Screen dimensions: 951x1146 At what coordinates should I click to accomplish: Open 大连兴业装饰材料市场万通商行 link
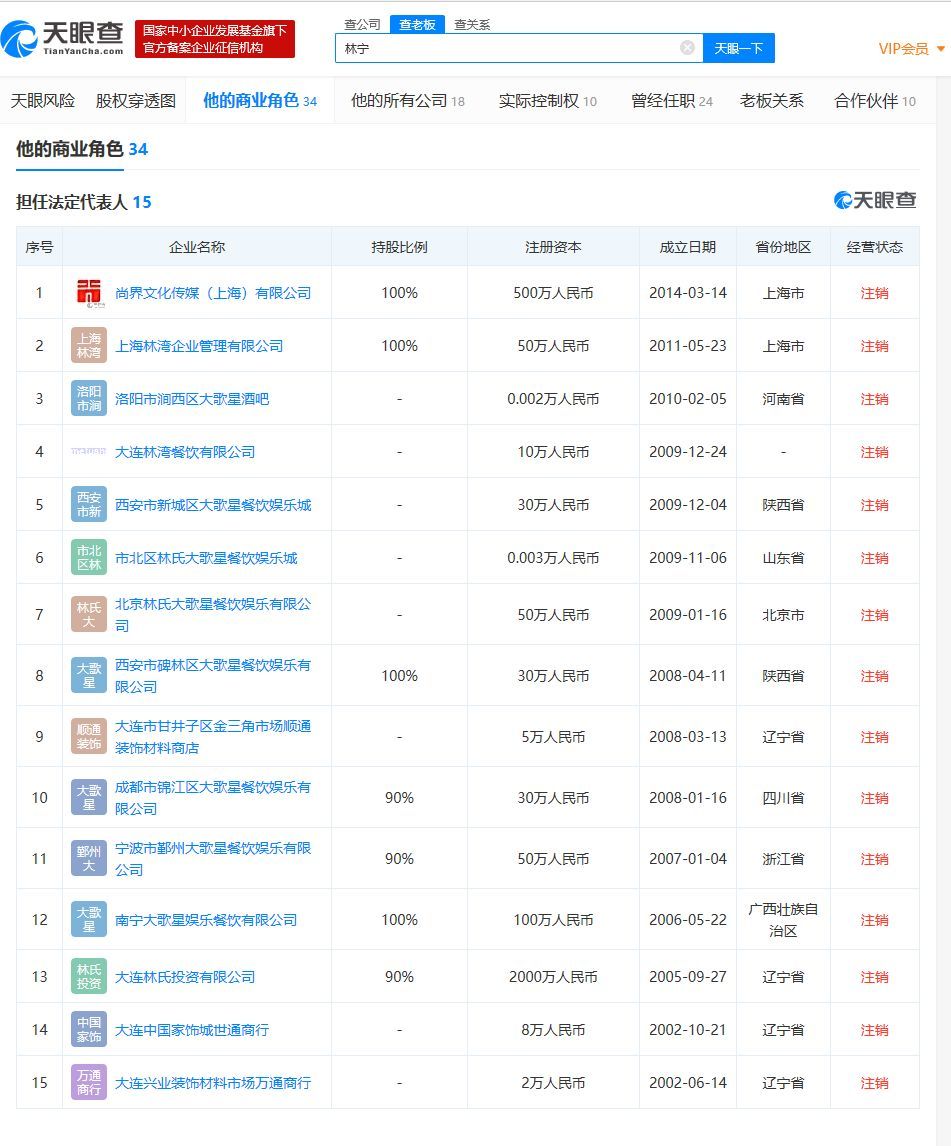pyautogui.click(x=213, y=1082)
